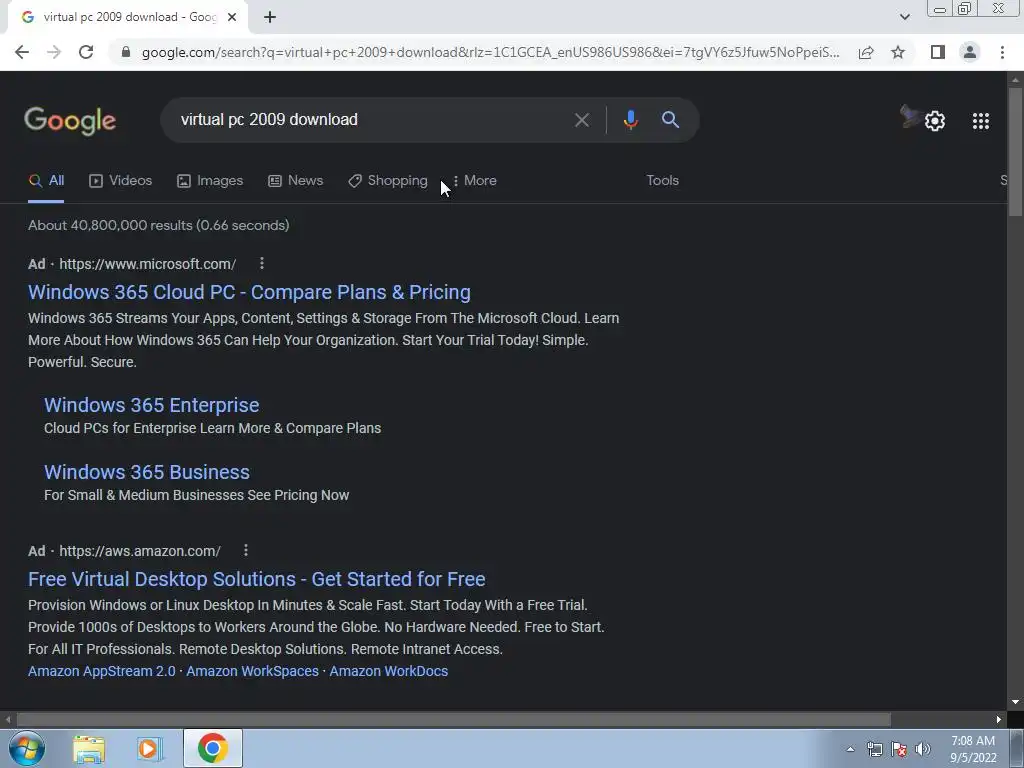Open the Chrome profile avatar menu

point(970,52)
